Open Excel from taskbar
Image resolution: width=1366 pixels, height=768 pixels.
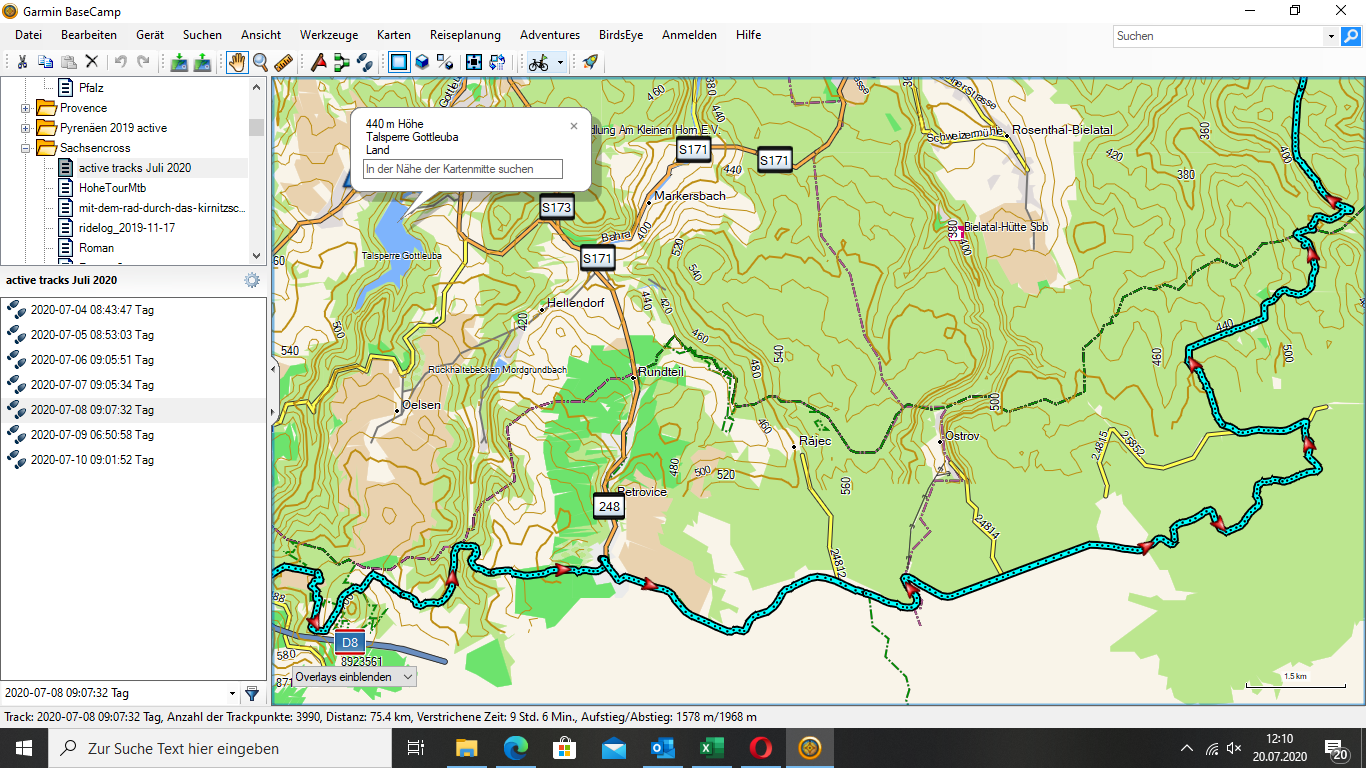pyautogui.click(x=712, y=748)
